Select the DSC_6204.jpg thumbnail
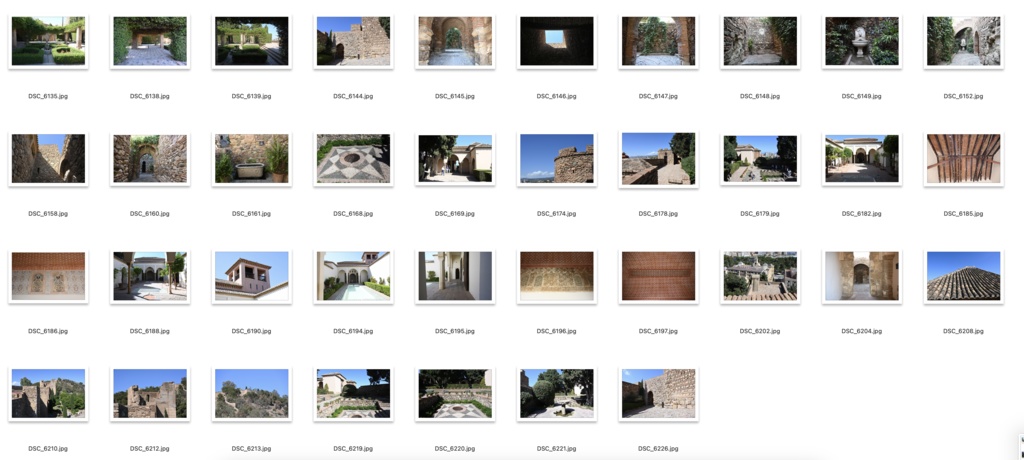This screenshot has height=460, width=1024. pyautogui.click(x=861, y=276)
